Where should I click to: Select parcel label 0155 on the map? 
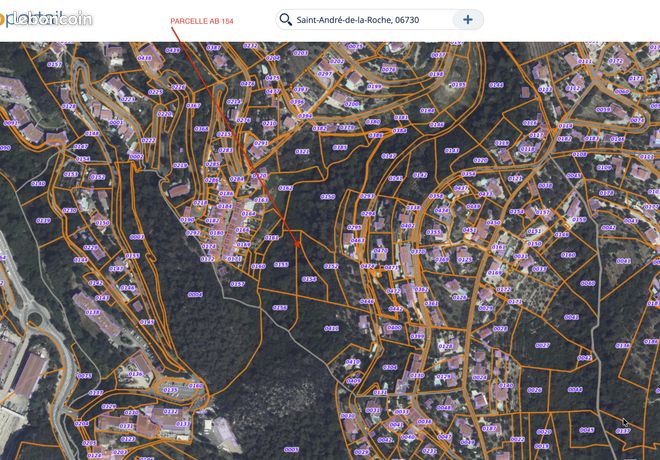point(281,265)
